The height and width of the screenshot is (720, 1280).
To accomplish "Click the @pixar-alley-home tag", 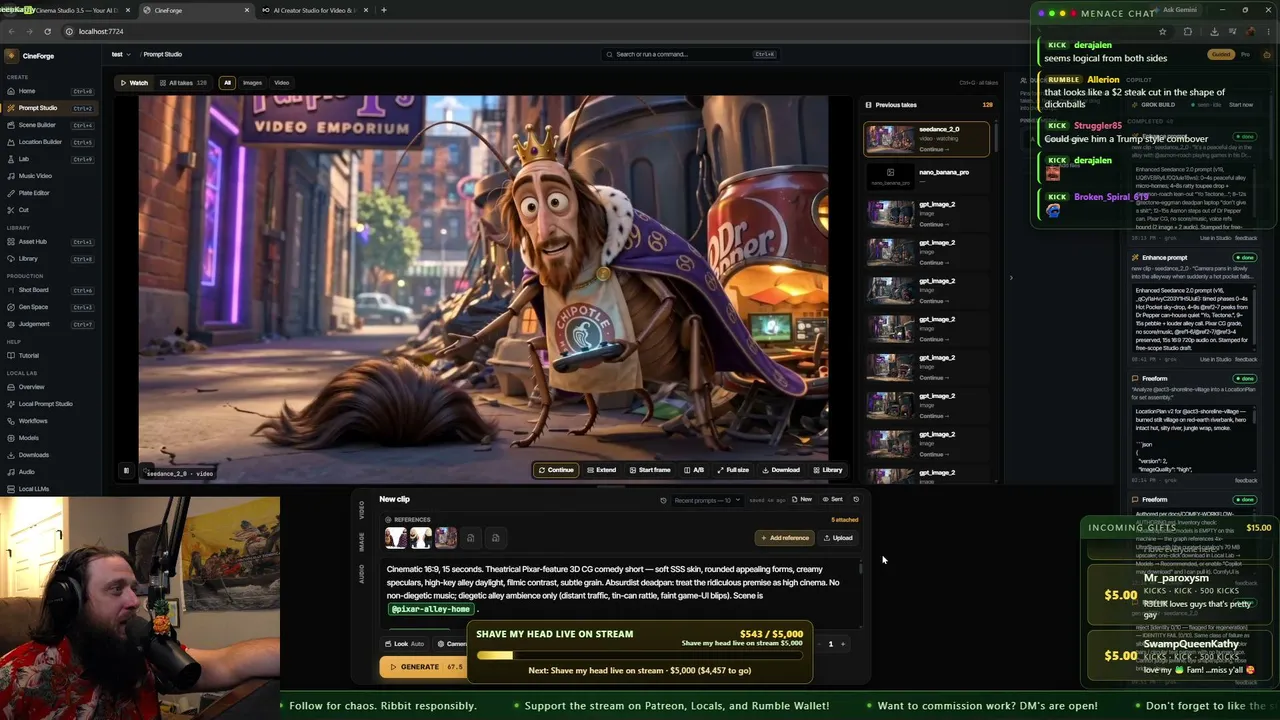I will pos(431,609).
